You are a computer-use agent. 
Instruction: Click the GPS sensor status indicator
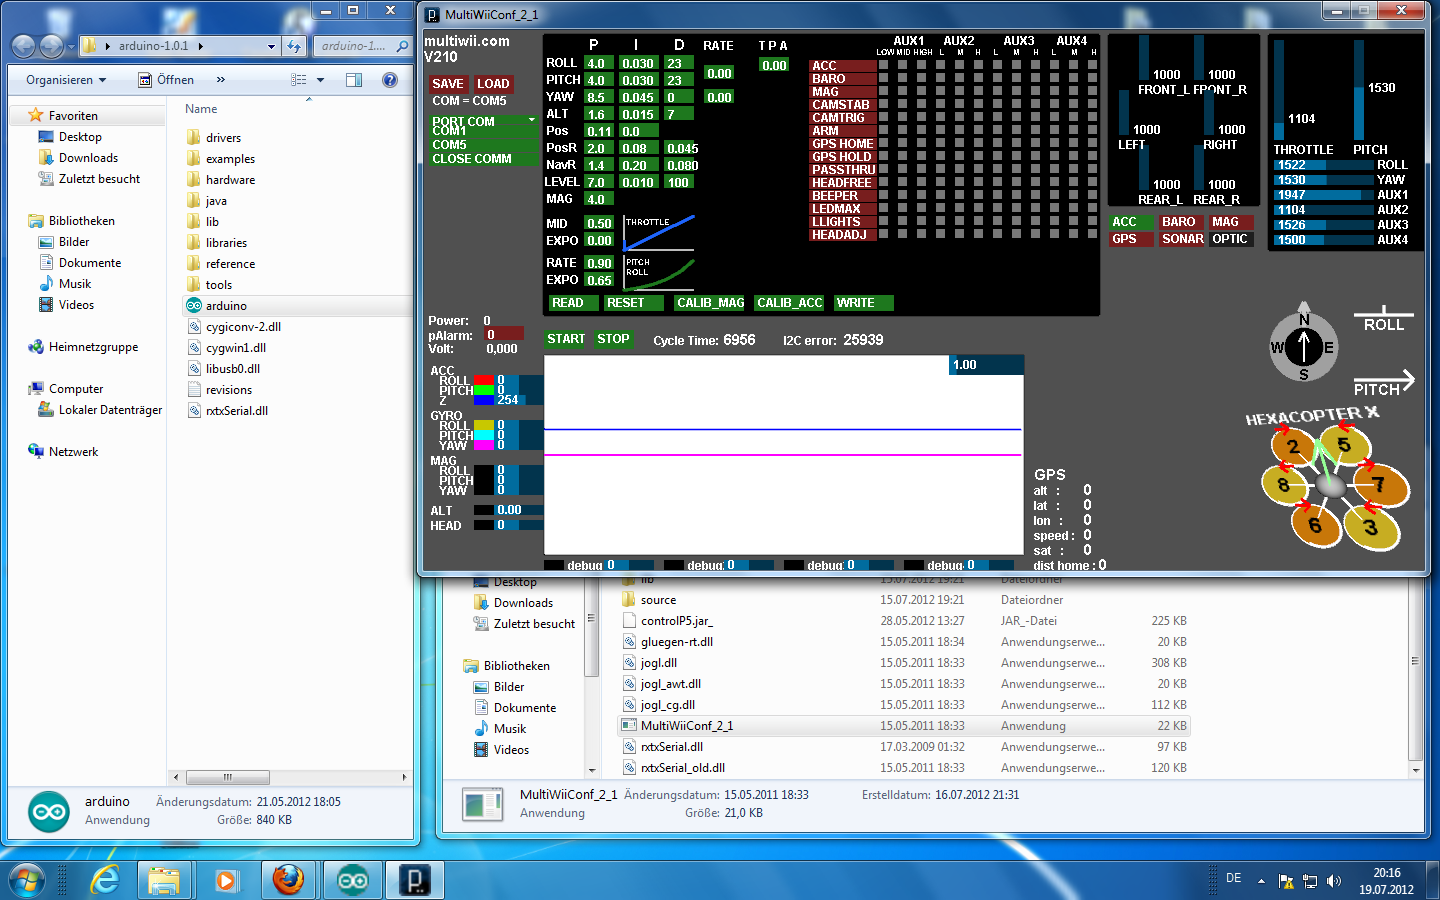click(1131, 238)
